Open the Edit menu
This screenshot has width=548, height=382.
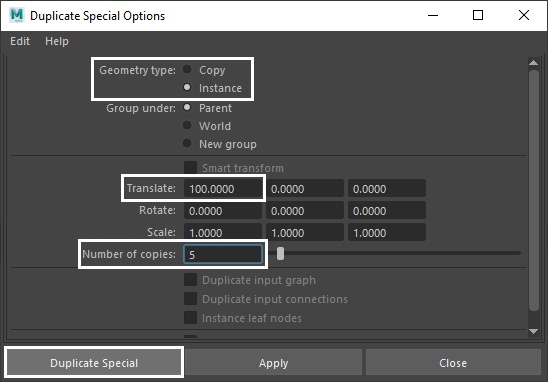[20, 41]
